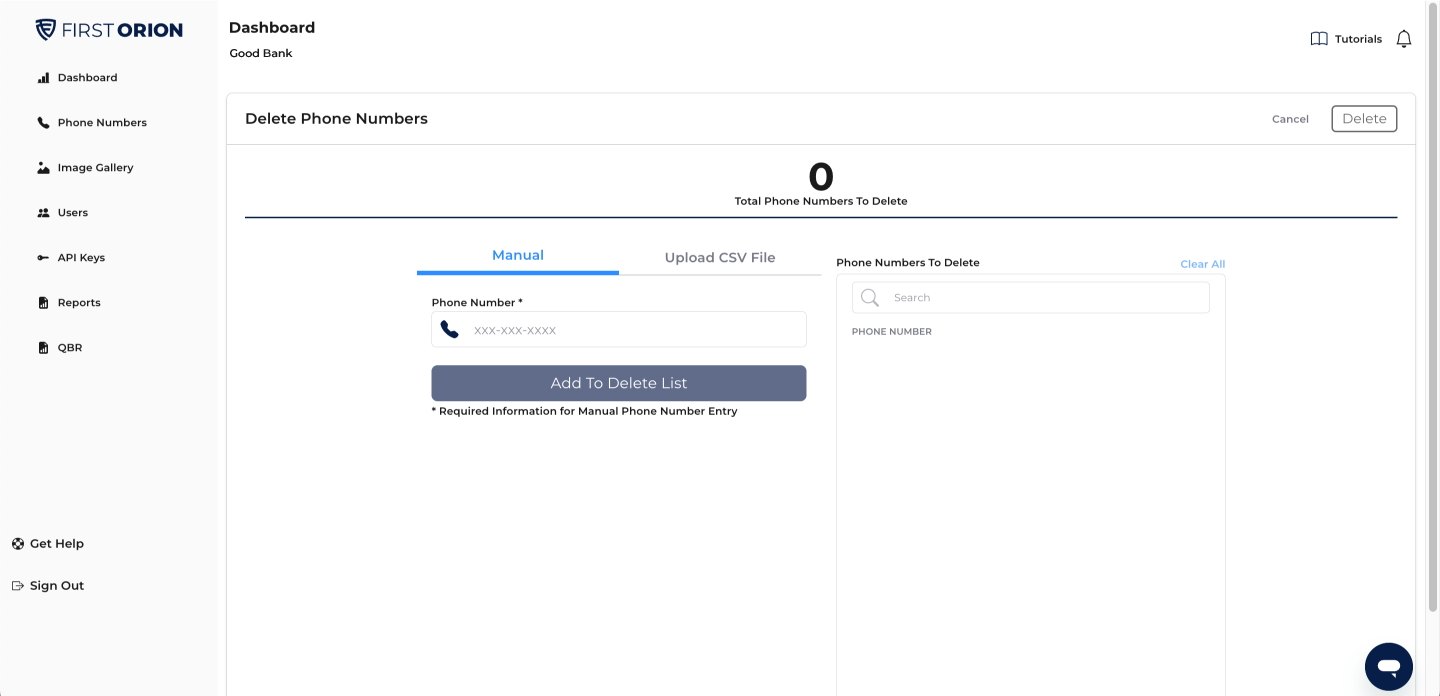Select the Manual tab
Viewport: 1440px width, 696px height.
518,256
